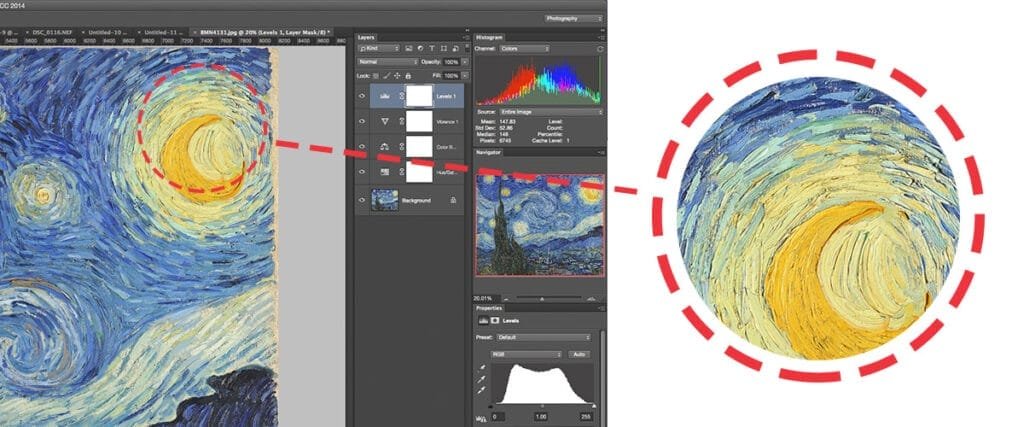
Task: Click the type layer filter icon in Layers panel
Action: pyautogui.click(x=432, y=48)
